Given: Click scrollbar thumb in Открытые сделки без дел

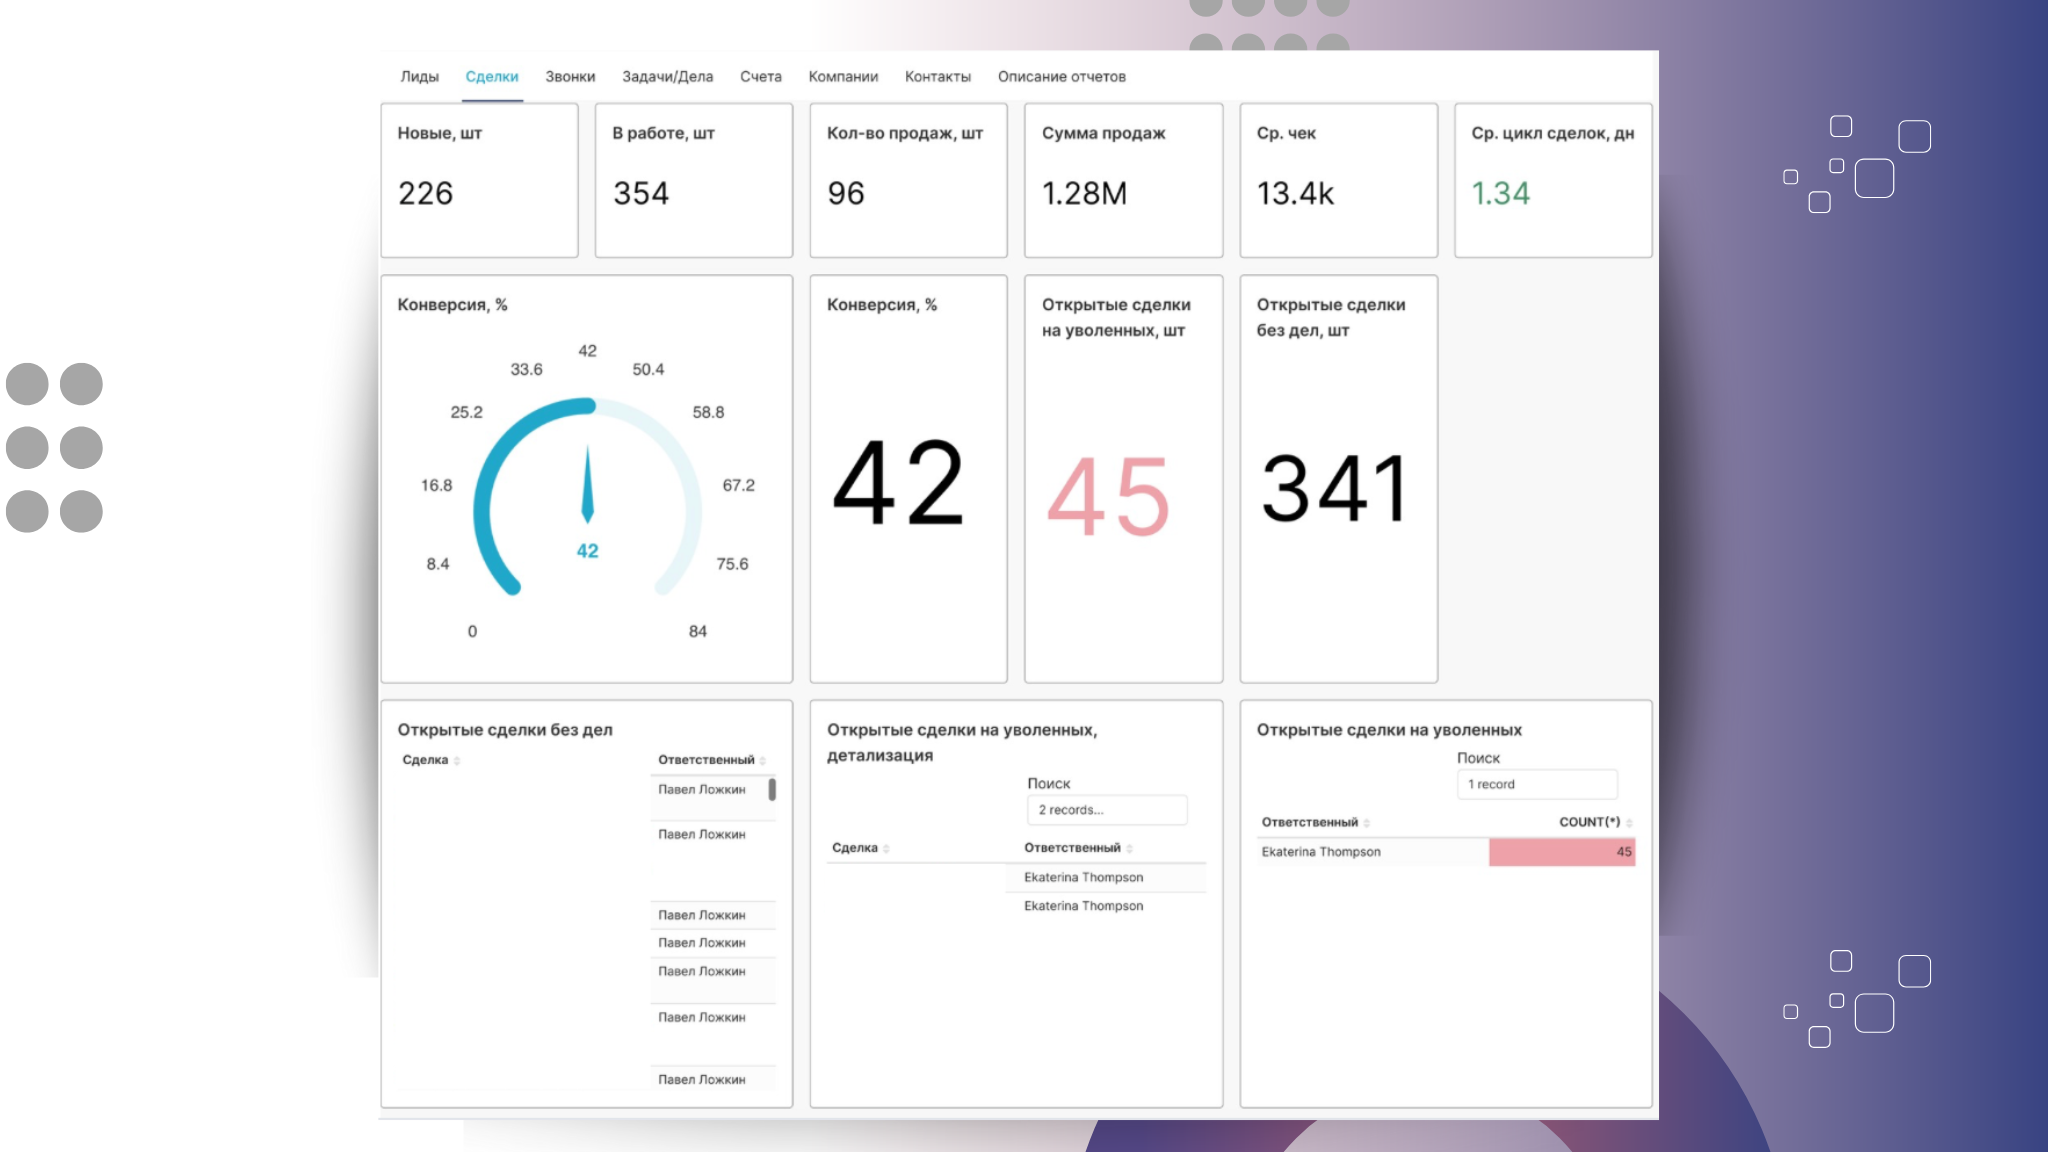Looking at the screenshot, I should click(x=772, y=790).
